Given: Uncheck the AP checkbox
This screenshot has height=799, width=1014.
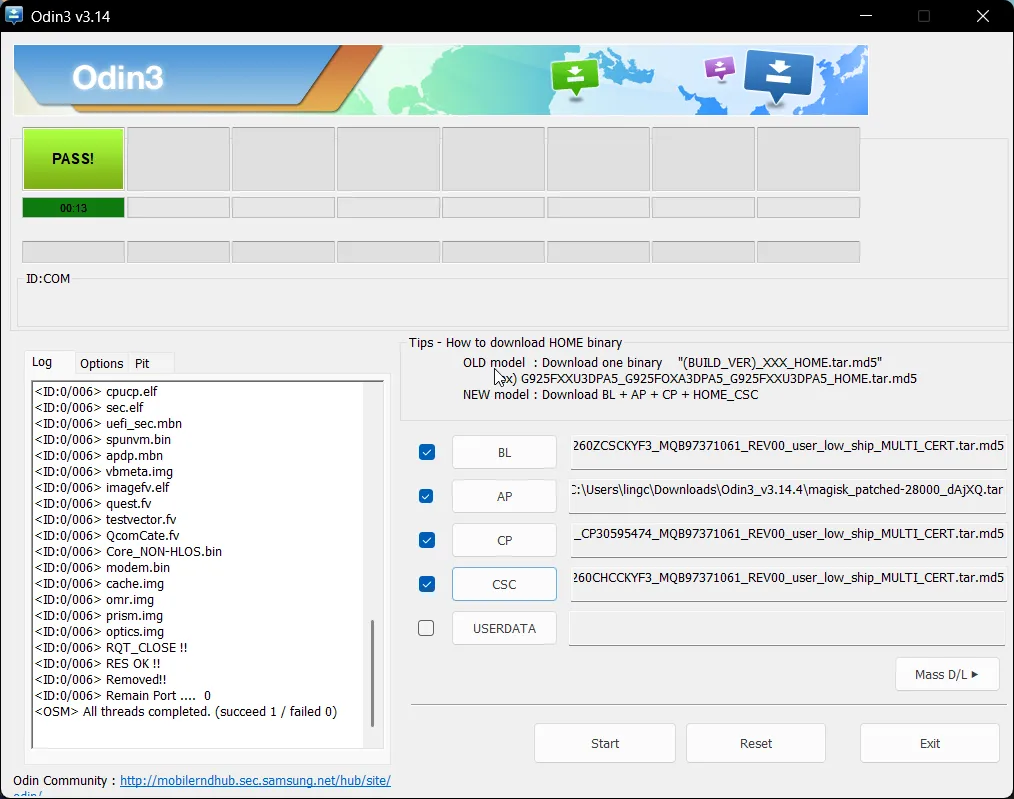Looking at the screenshot, I should pos(427,496).
